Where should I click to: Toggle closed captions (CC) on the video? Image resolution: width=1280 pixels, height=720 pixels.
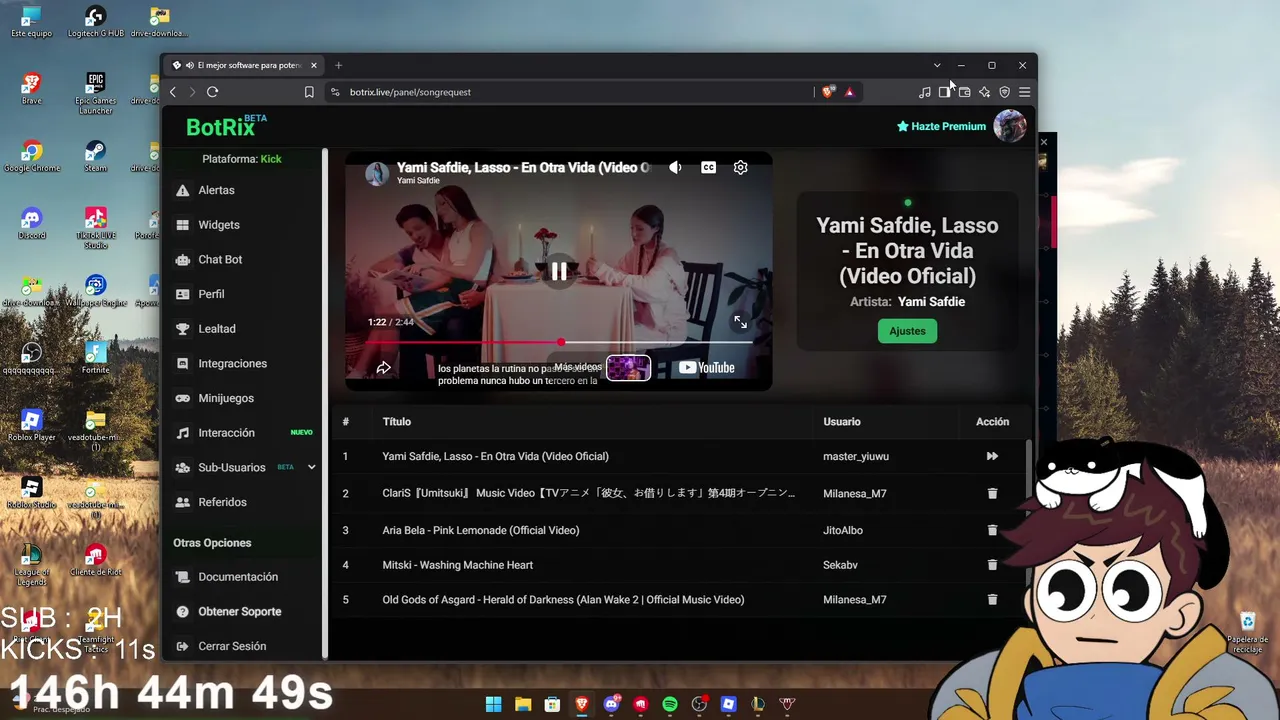(x=708, y=168)
